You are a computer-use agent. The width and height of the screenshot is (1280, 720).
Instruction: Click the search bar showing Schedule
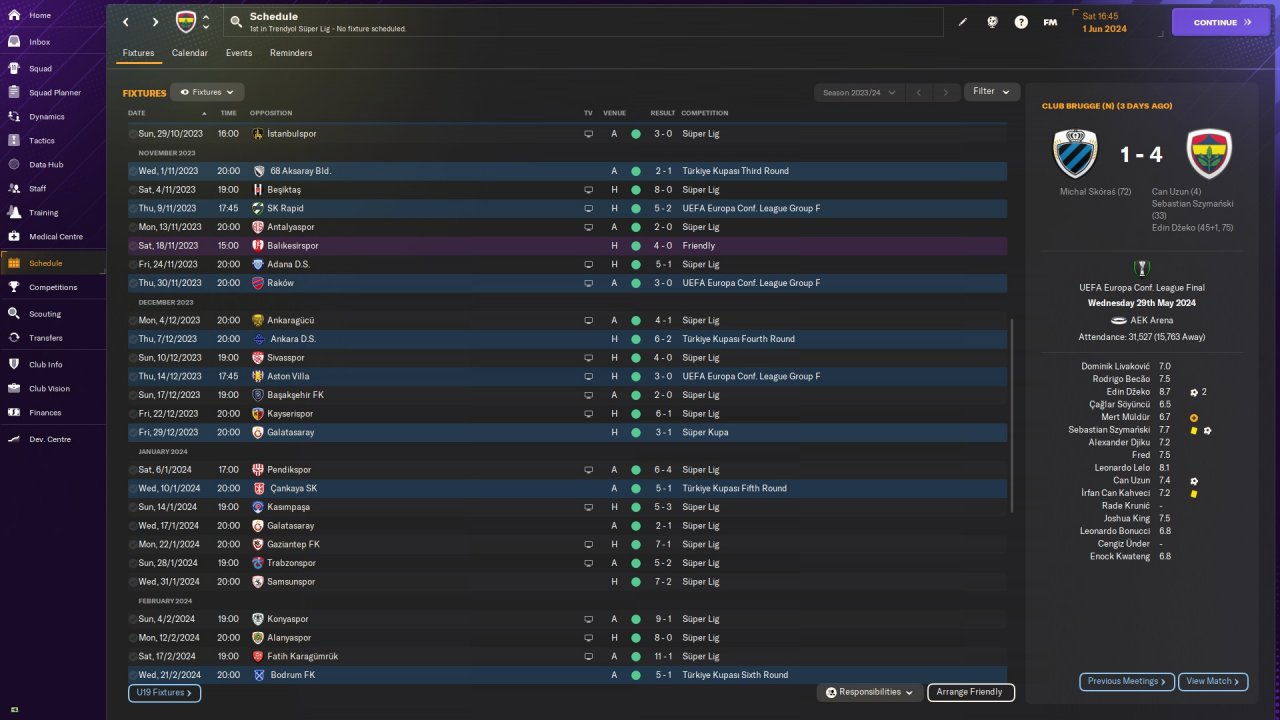tap(585, 22)
